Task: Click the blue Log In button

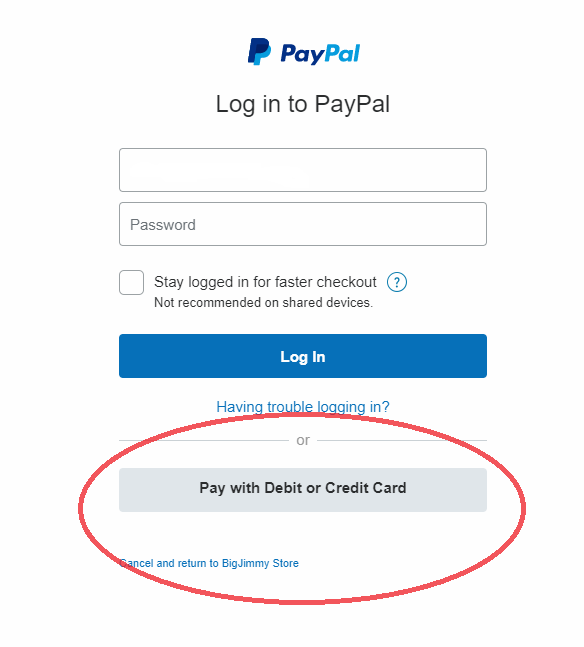Action: (x=303, y=356)
